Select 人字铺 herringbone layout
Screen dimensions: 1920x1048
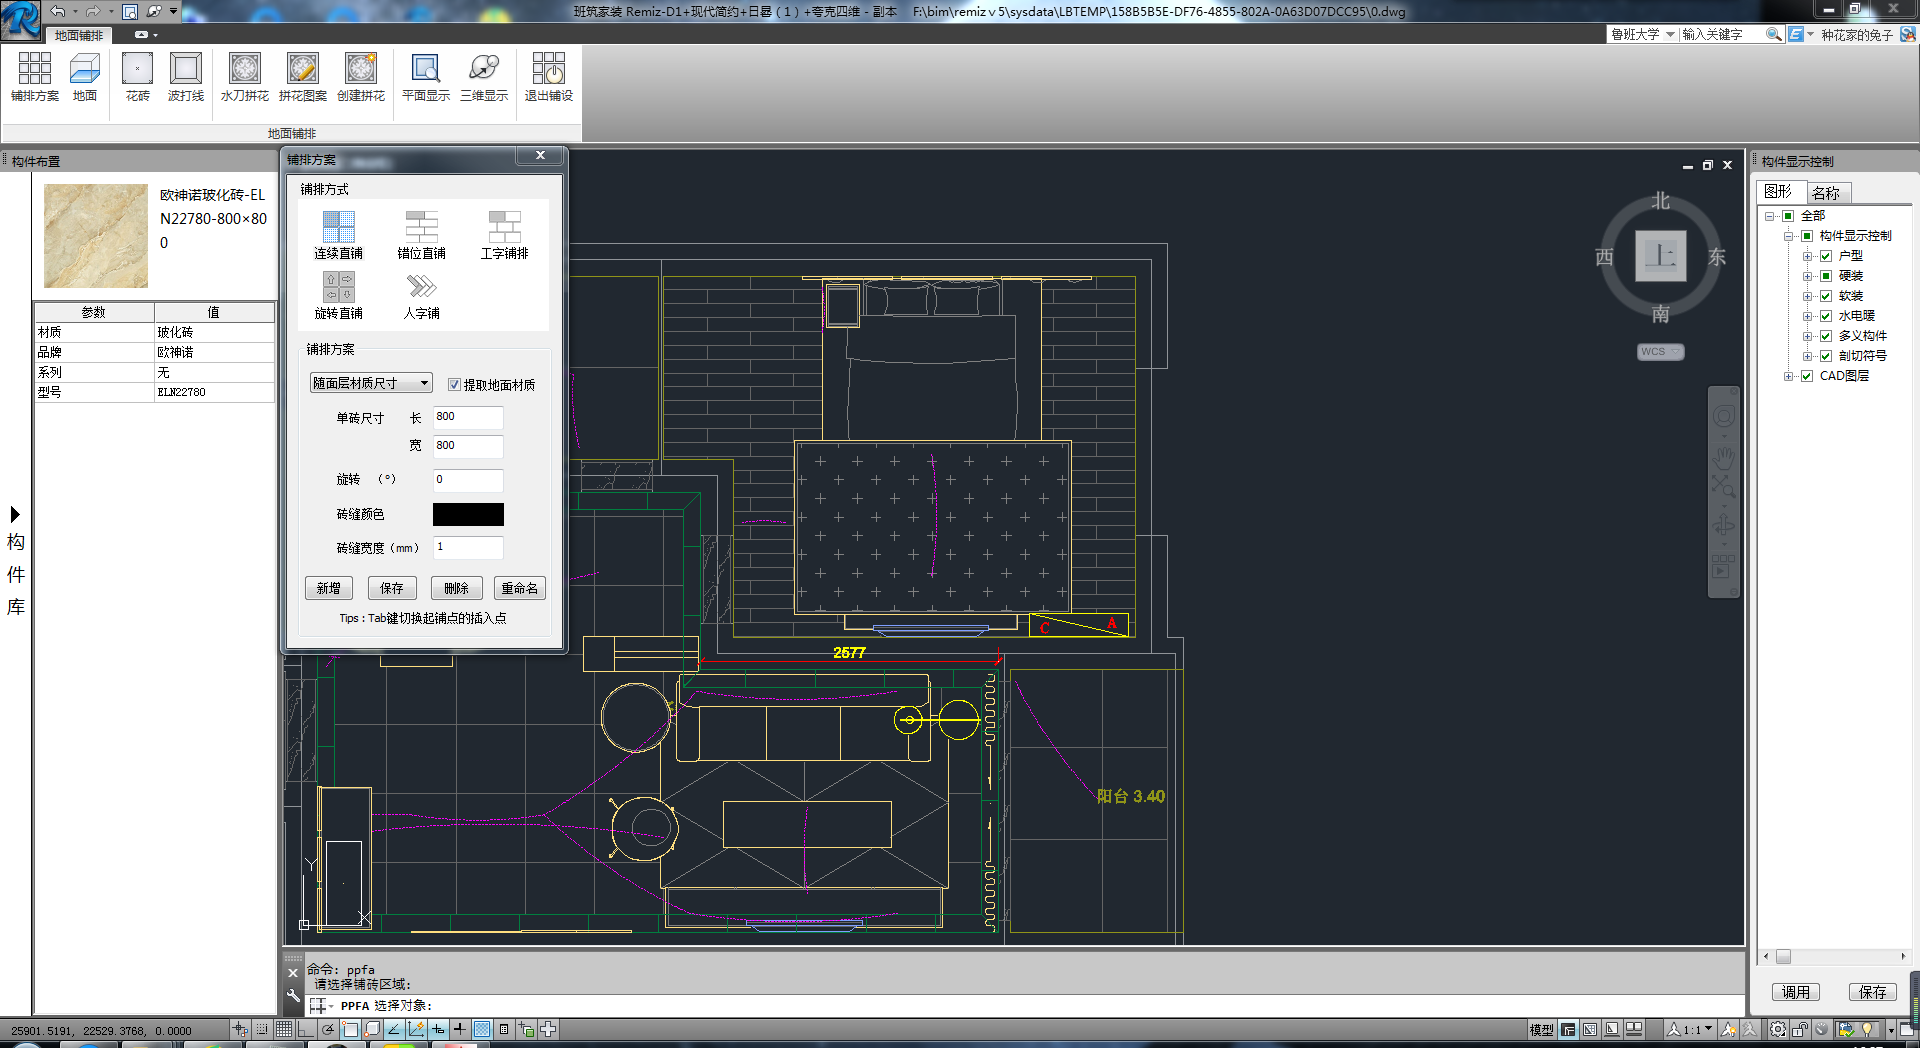pos(422,296)
